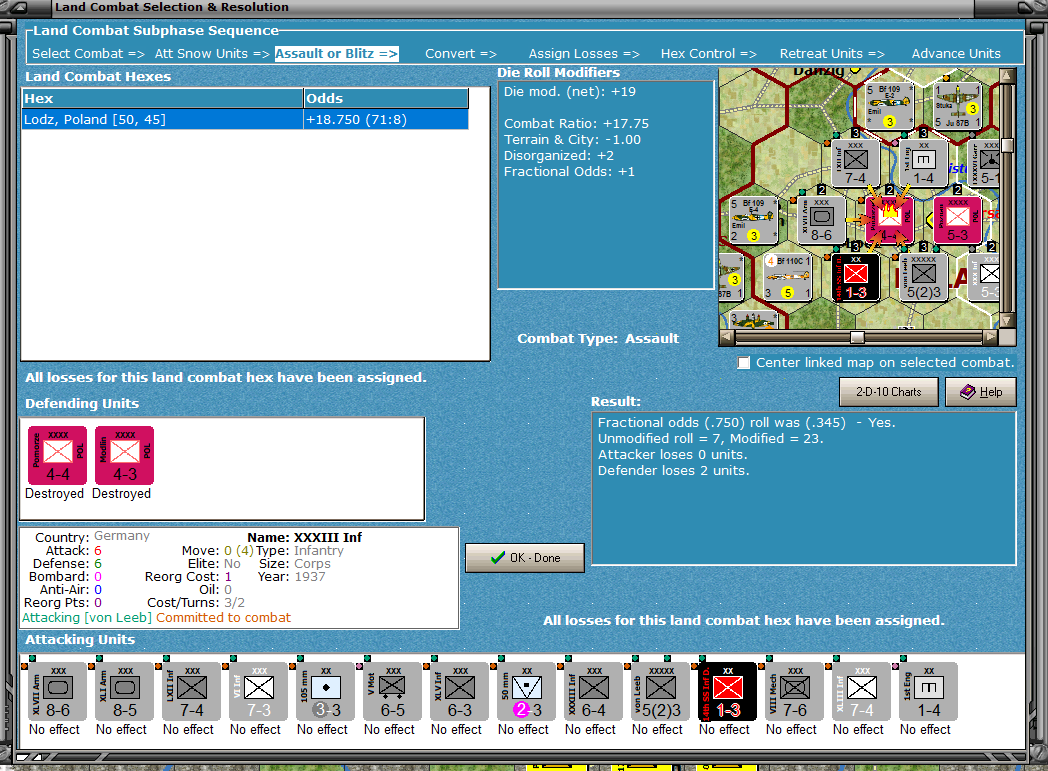Select the Lodz, Poland combat hex row
Screen dimensions: 1048x771
click(245, 120)
